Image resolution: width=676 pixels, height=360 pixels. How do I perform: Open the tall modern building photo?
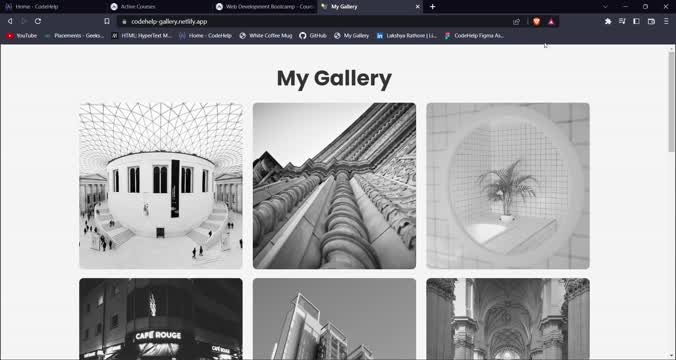click(334, 319)
